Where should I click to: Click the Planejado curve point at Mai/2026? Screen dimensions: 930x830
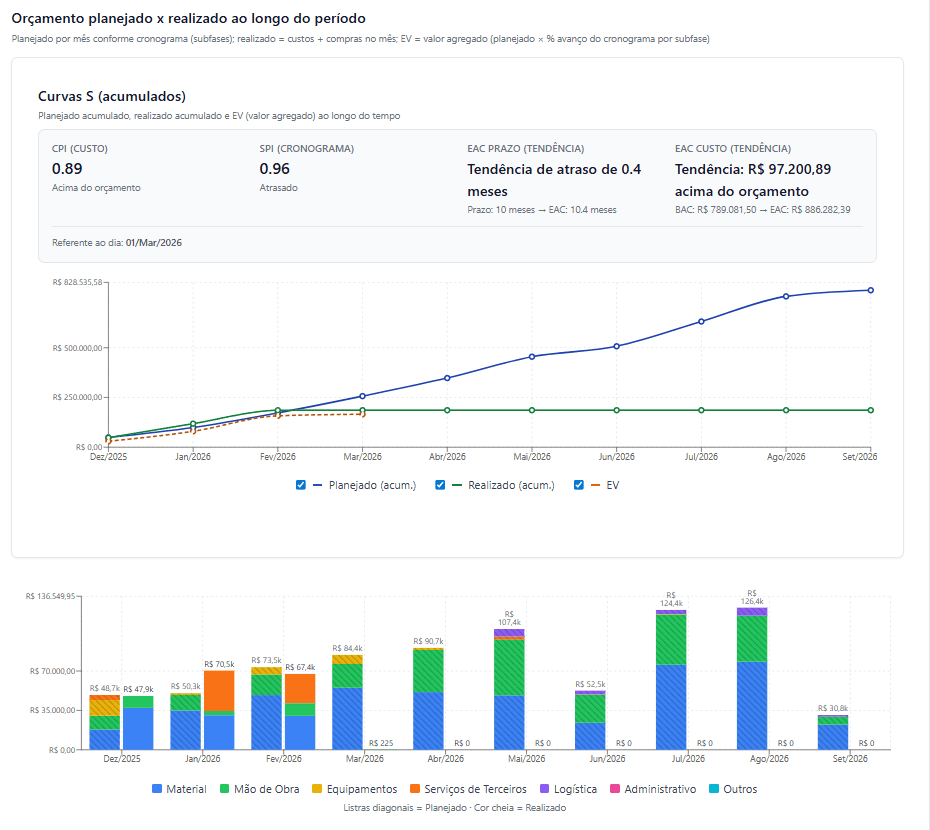(x=532, y=356)
